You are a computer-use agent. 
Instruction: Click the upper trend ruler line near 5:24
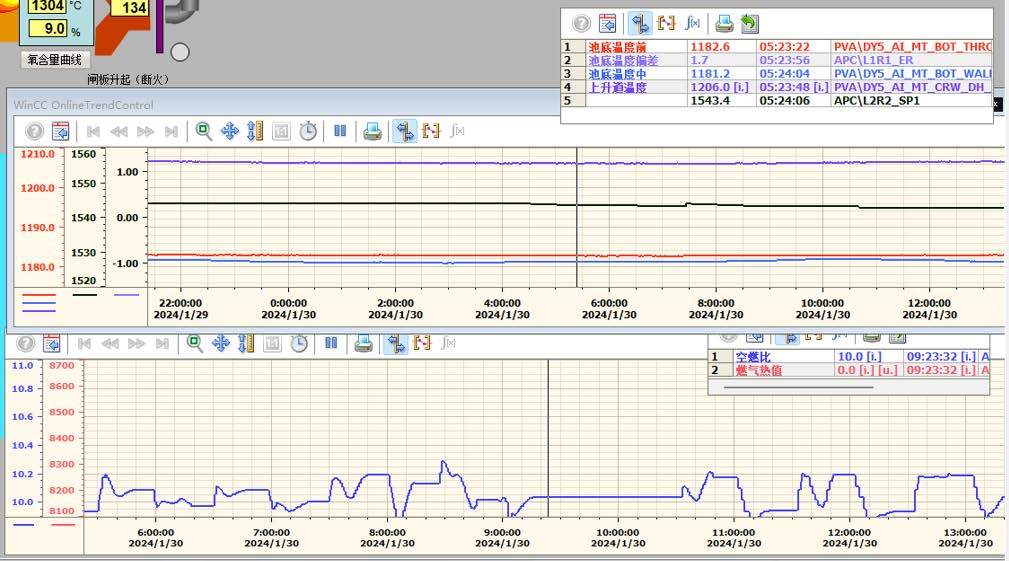pyautogui.click(x=577, y=217)
